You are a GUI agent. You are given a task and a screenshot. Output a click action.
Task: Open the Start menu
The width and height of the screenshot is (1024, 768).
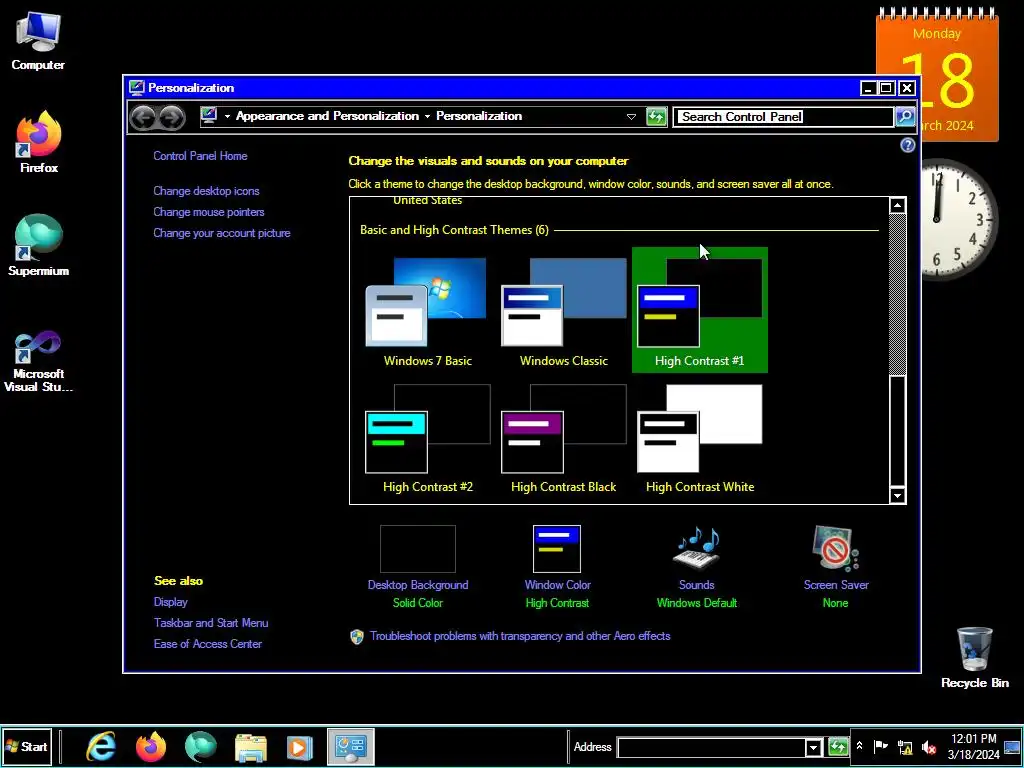click(27, 746)
